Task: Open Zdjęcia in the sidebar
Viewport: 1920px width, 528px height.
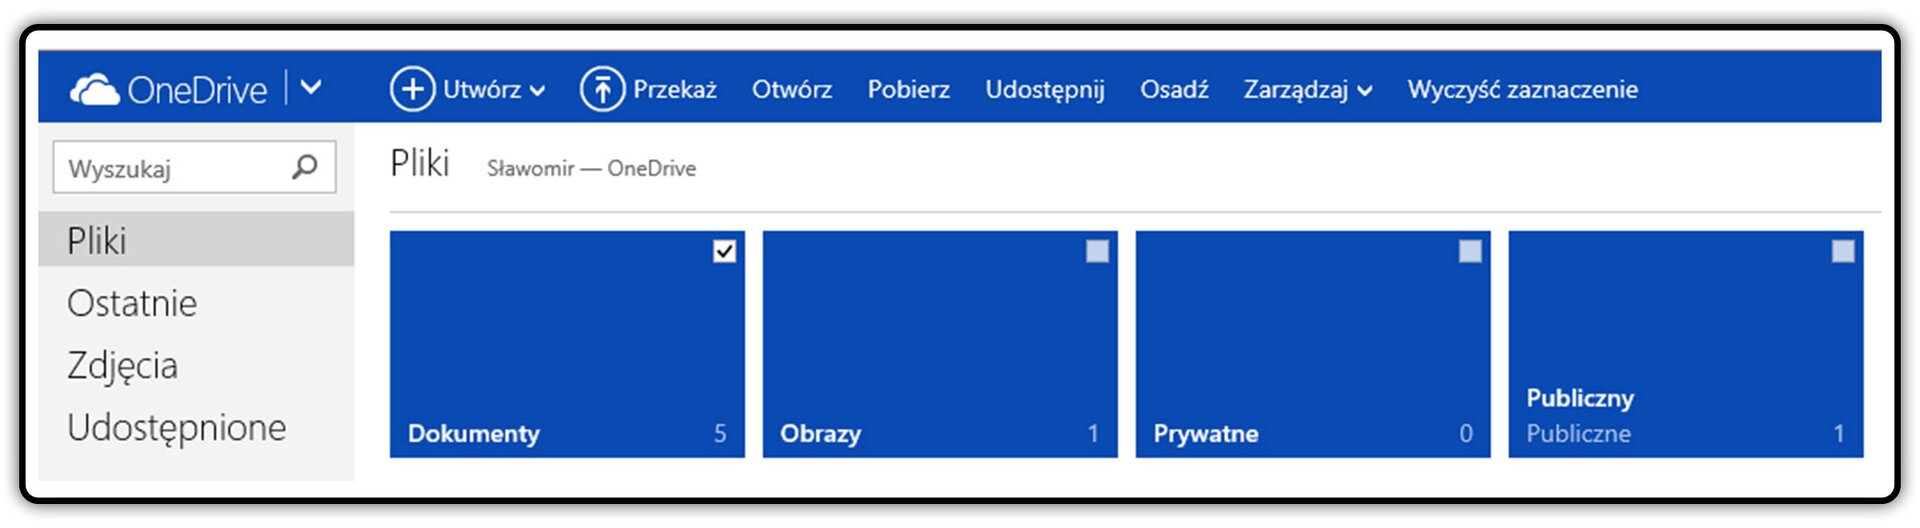Action: point(122,365)
